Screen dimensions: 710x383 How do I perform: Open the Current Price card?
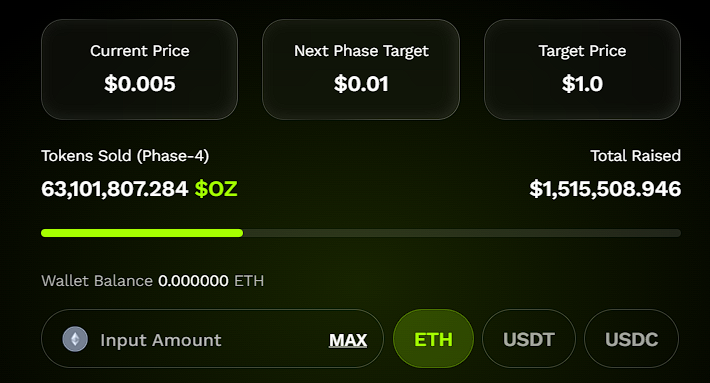pyautogui.click(x=139, y=69)
